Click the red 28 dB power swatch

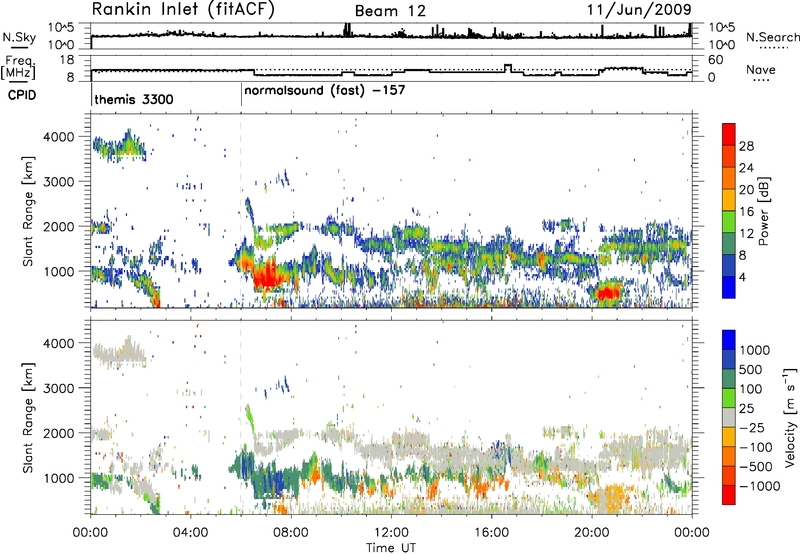729,135
